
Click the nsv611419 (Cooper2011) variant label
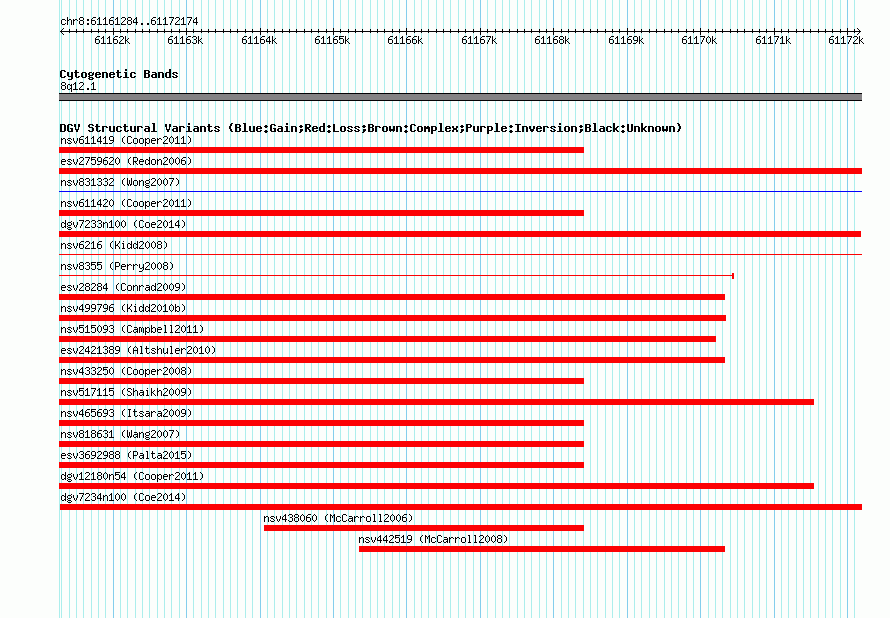click(126, 140)
